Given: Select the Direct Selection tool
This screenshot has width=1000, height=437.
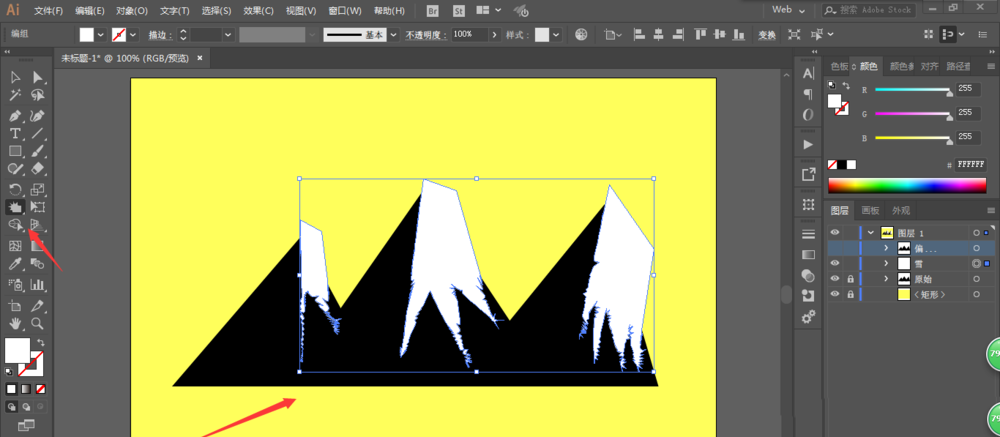Looking at the screenshot, I should (38, 78).
